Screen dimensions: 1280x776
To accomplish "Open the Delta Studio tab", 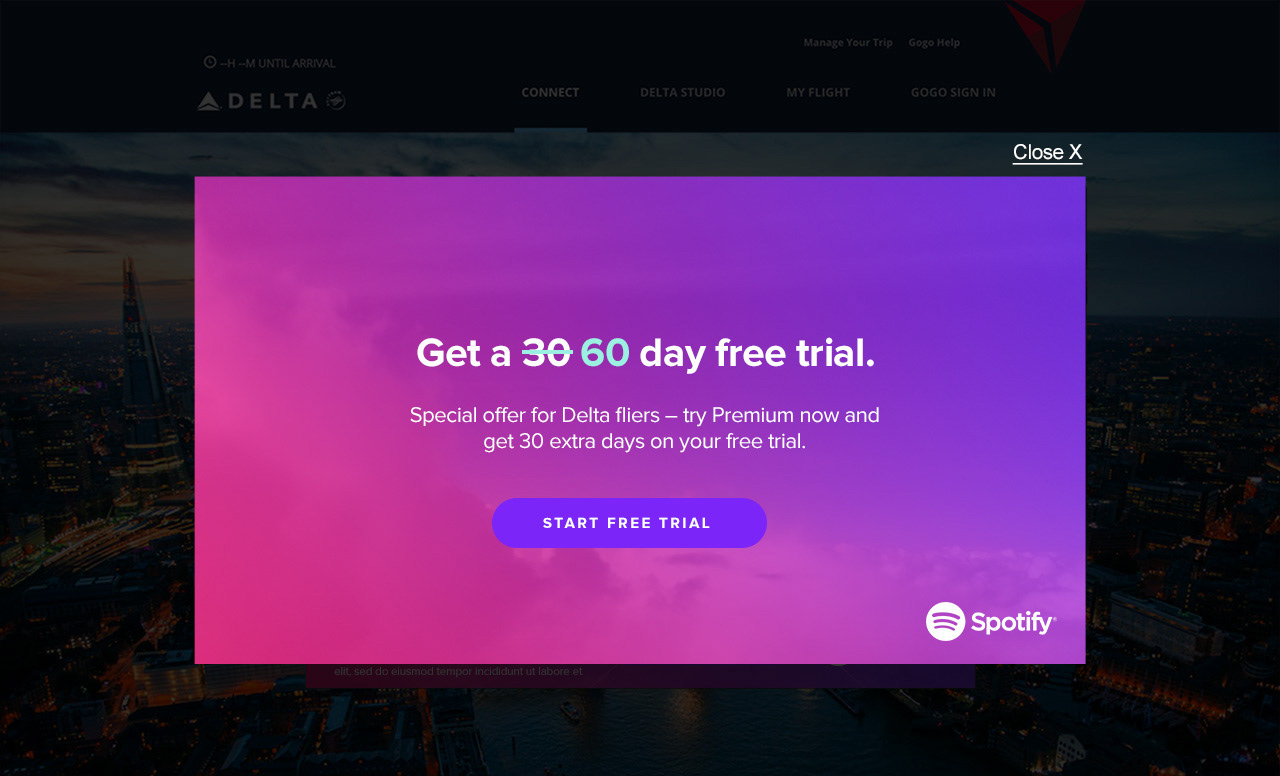I will [683, 92].
